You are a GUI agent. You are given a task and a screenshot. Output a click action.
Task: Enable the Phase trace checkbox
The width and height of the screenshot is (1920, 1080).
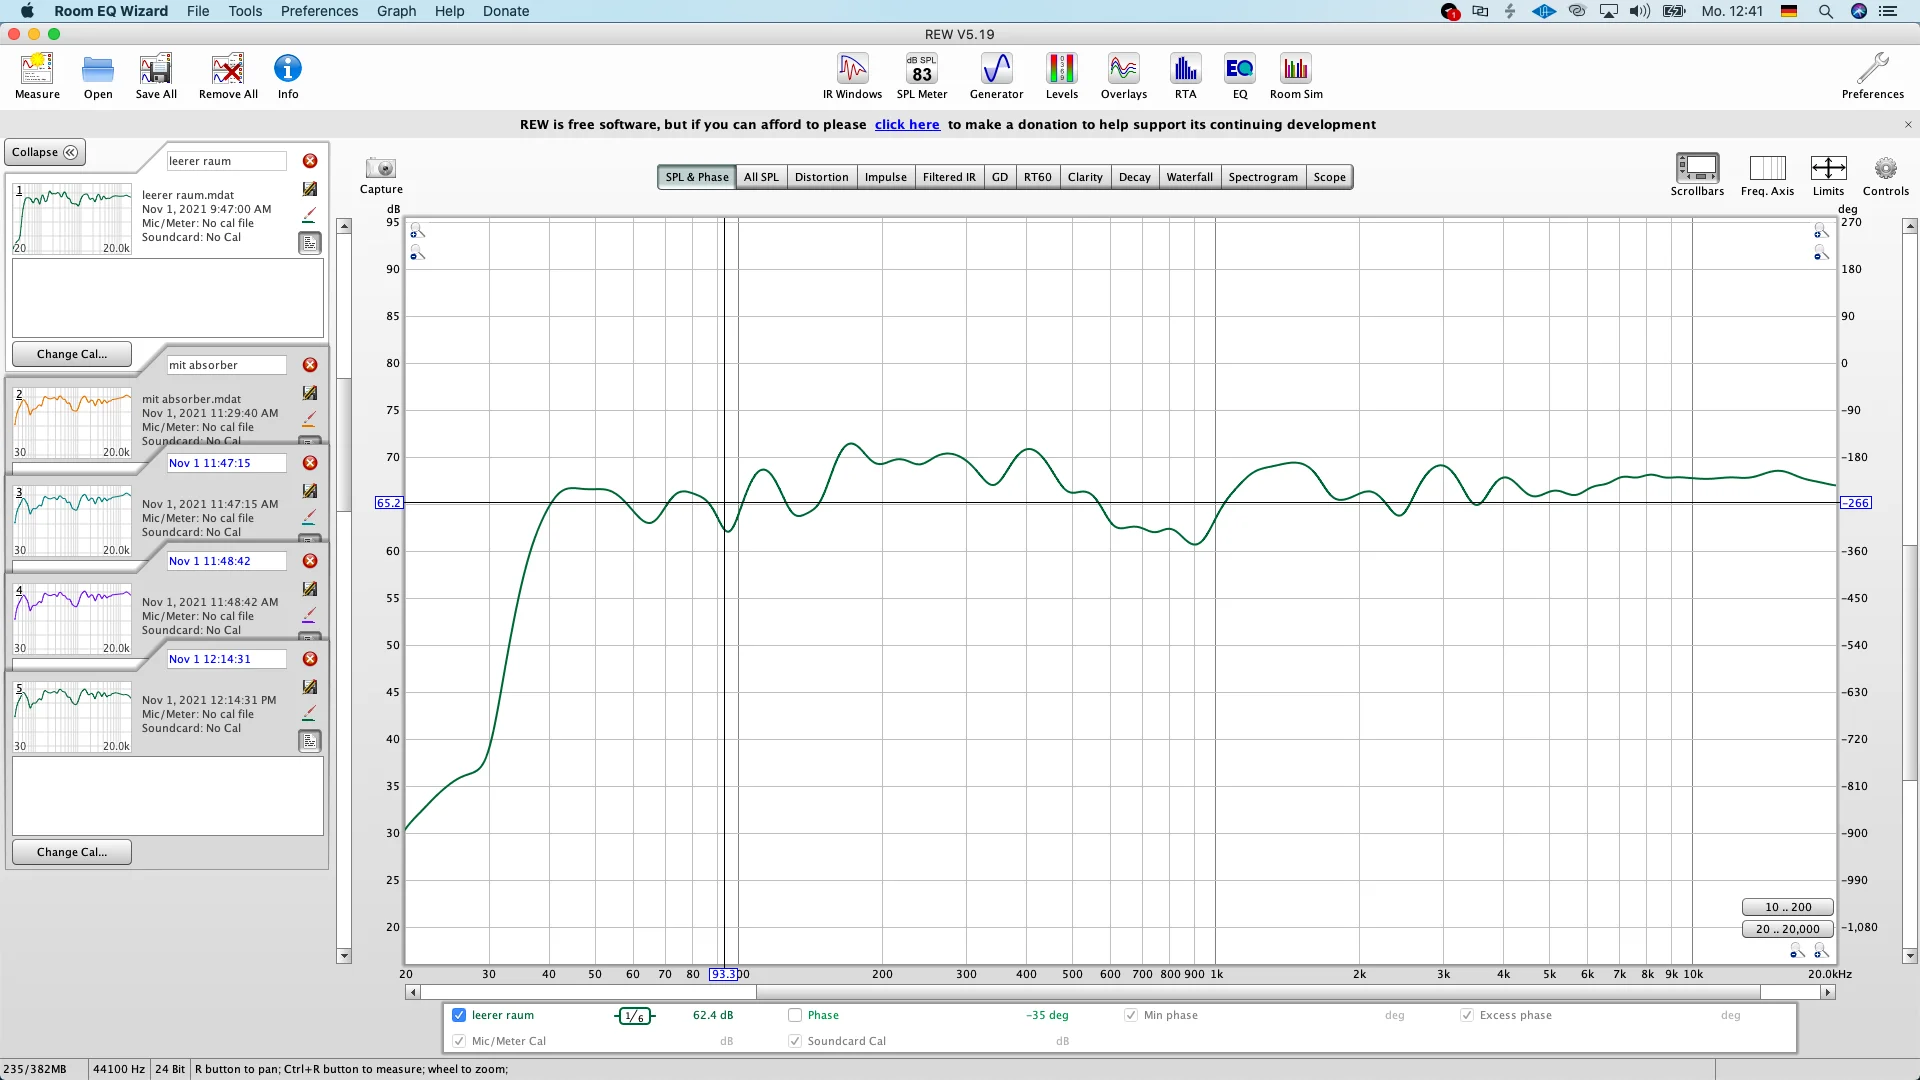pyautogui.click(x=795, y=1015)
